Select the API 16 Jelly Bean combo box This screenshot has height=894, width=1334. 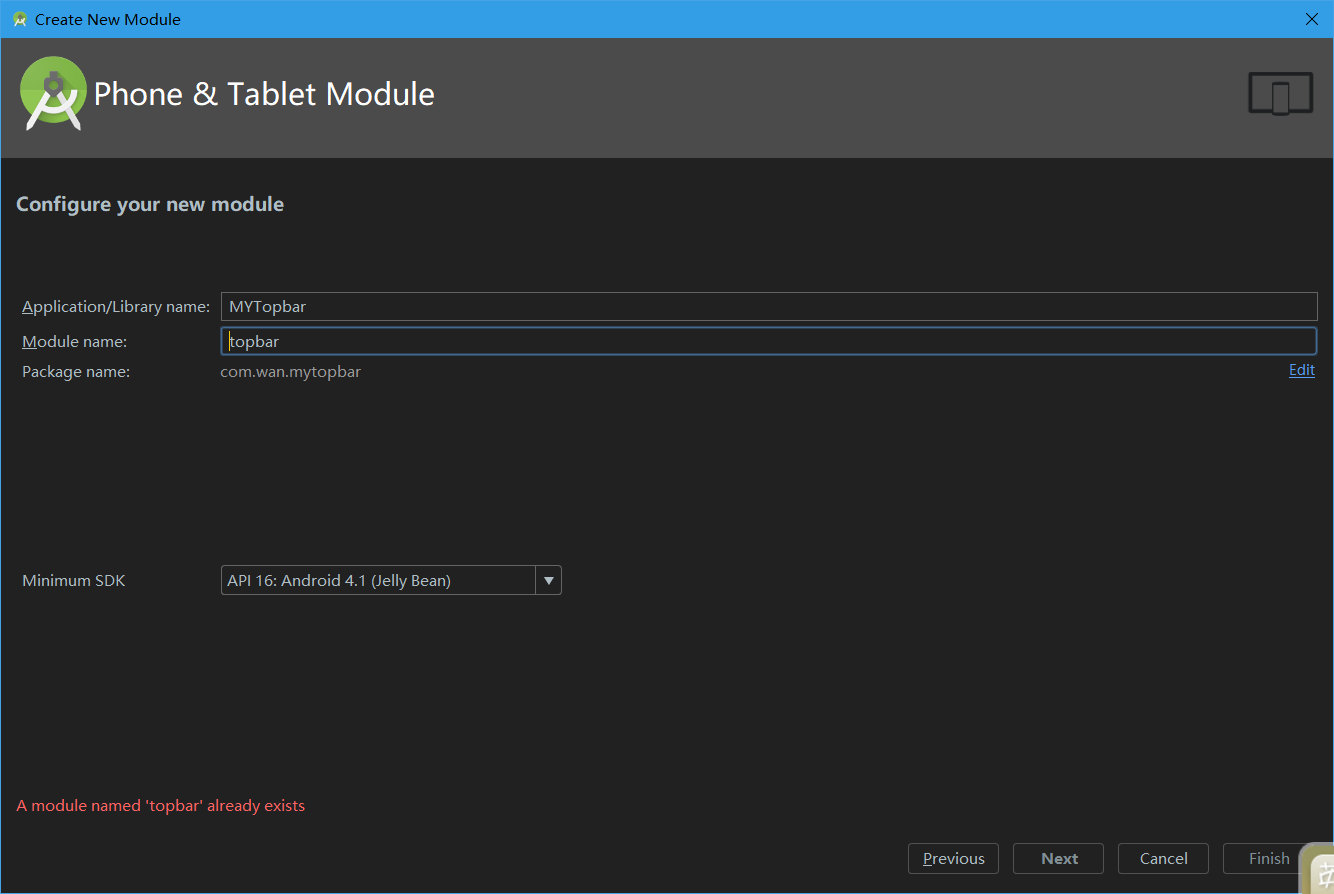coord(378,580)
